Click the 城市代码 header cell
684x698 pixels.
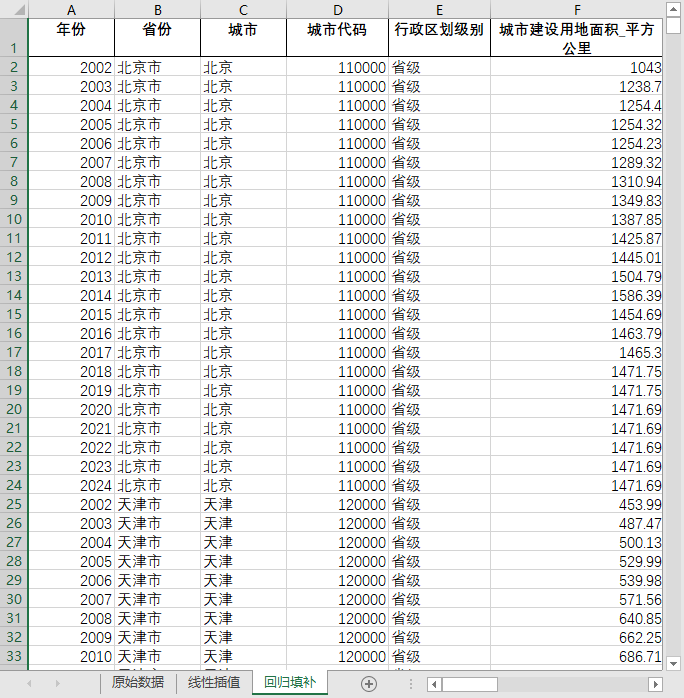tap(337, 37)
